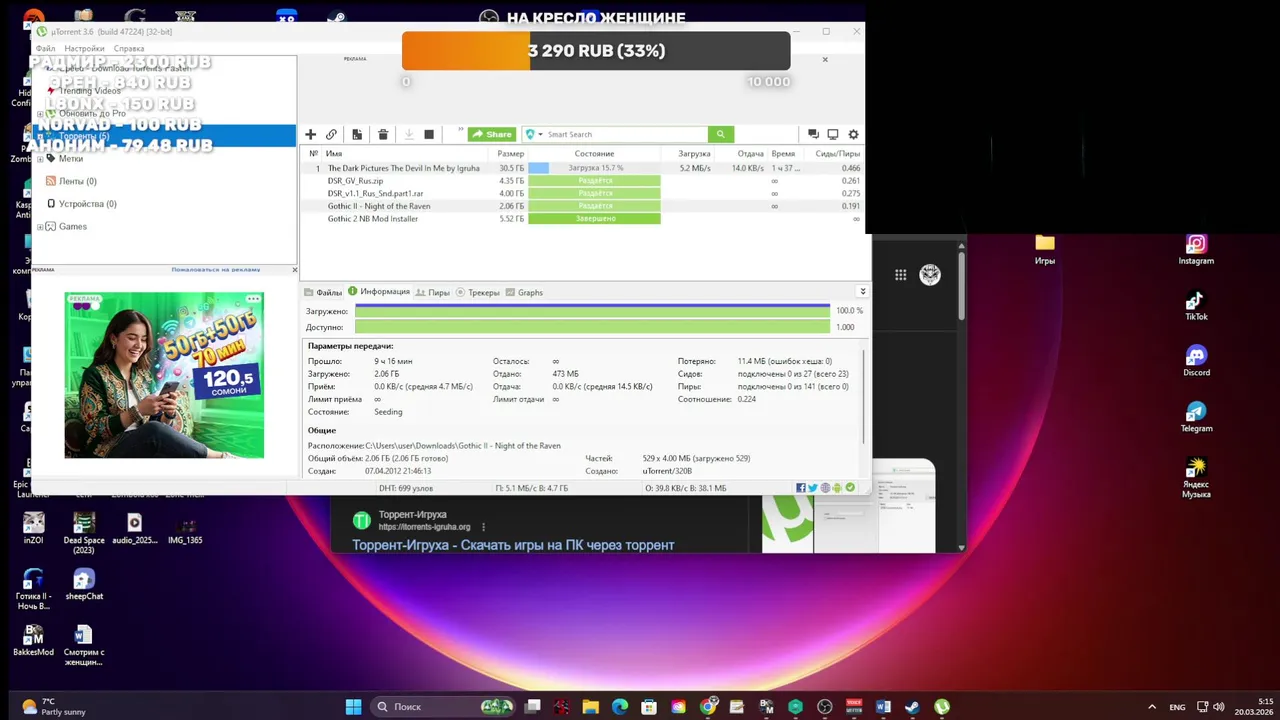Image resolution: width=1280 pixels, height=720 pixels.
Task: Open Discord desktop shortcut
Action: (x=1196, y=361)
